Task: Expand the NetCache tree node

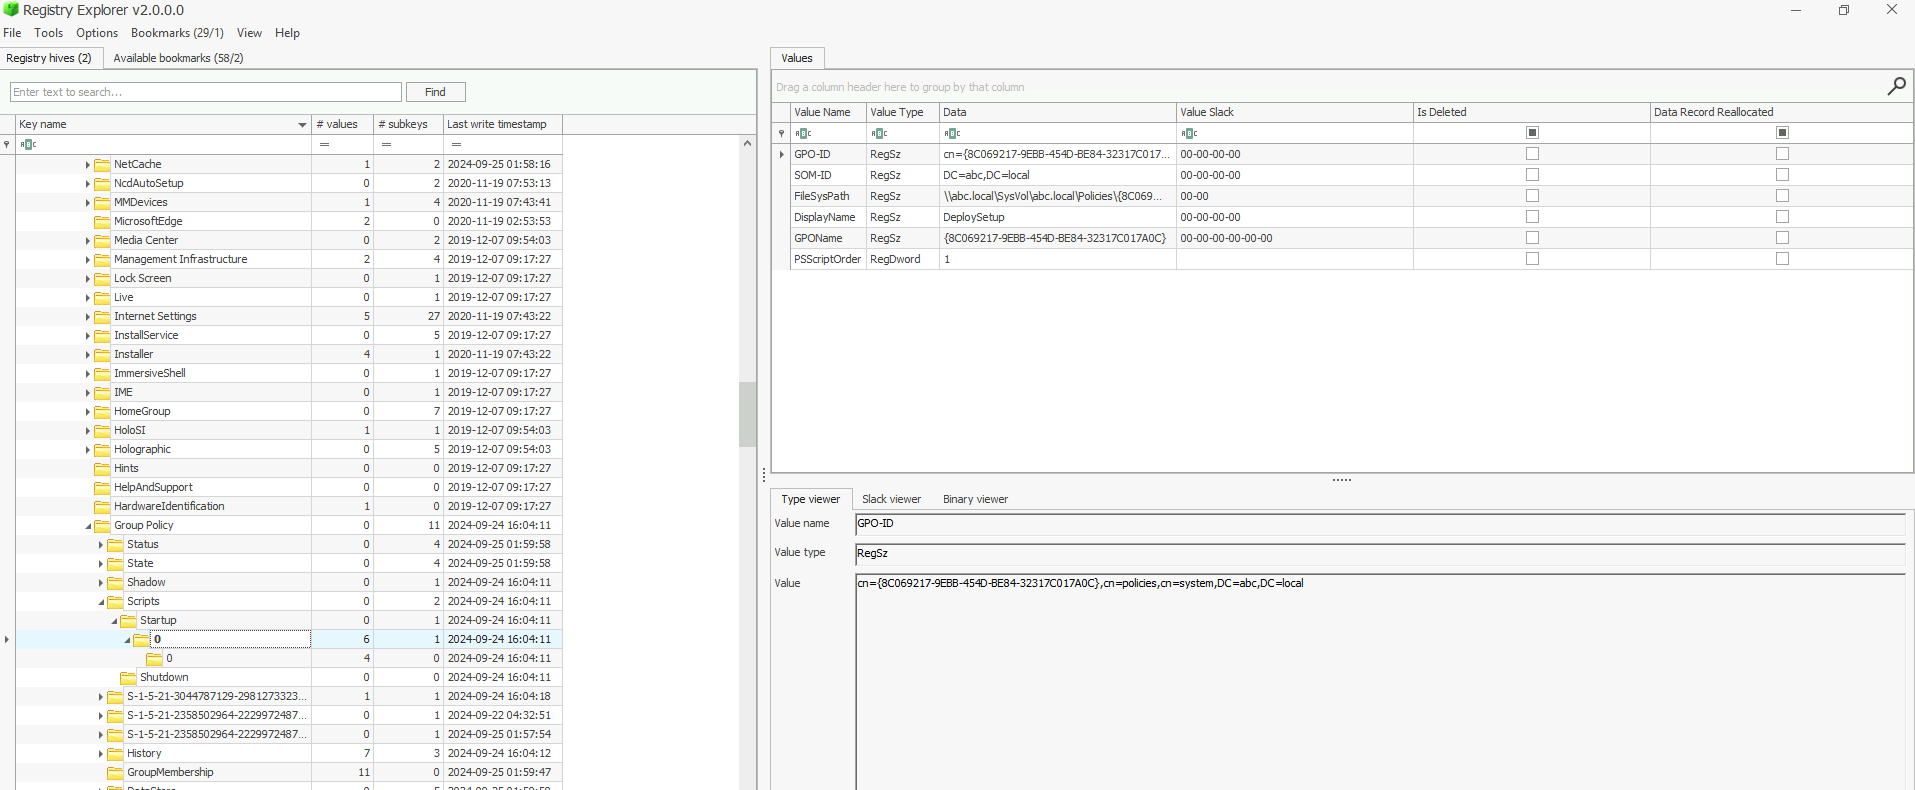Action: [87, 165]
